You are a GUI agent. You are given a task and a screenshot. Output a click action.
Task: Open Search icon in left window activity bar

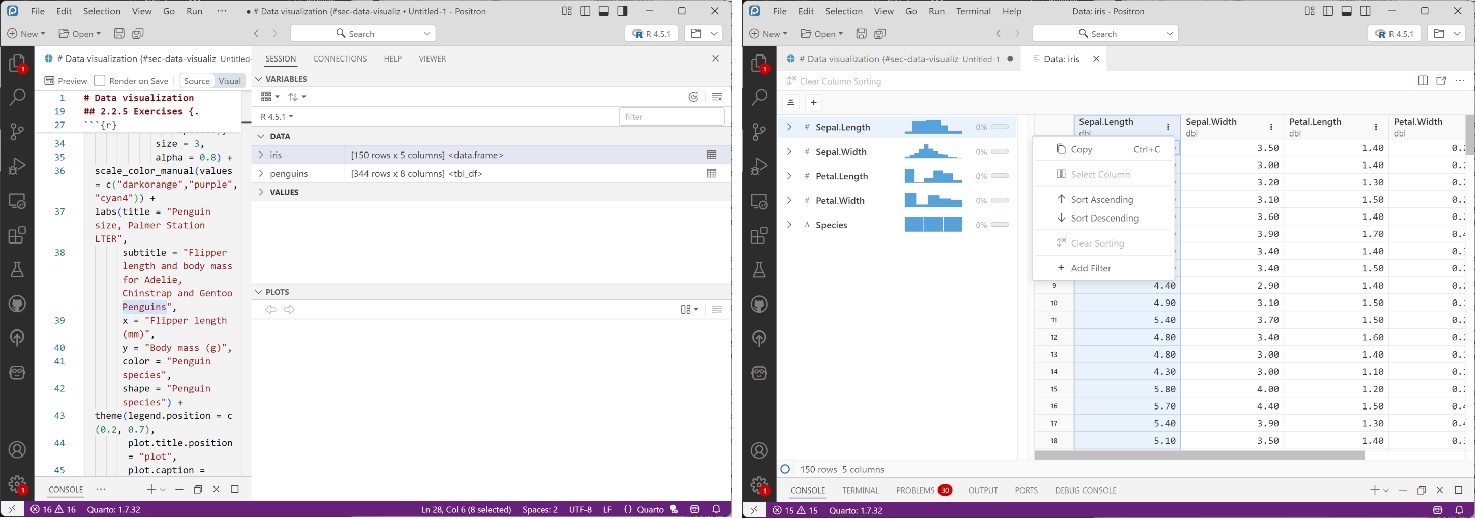click(x=17, y=98)
